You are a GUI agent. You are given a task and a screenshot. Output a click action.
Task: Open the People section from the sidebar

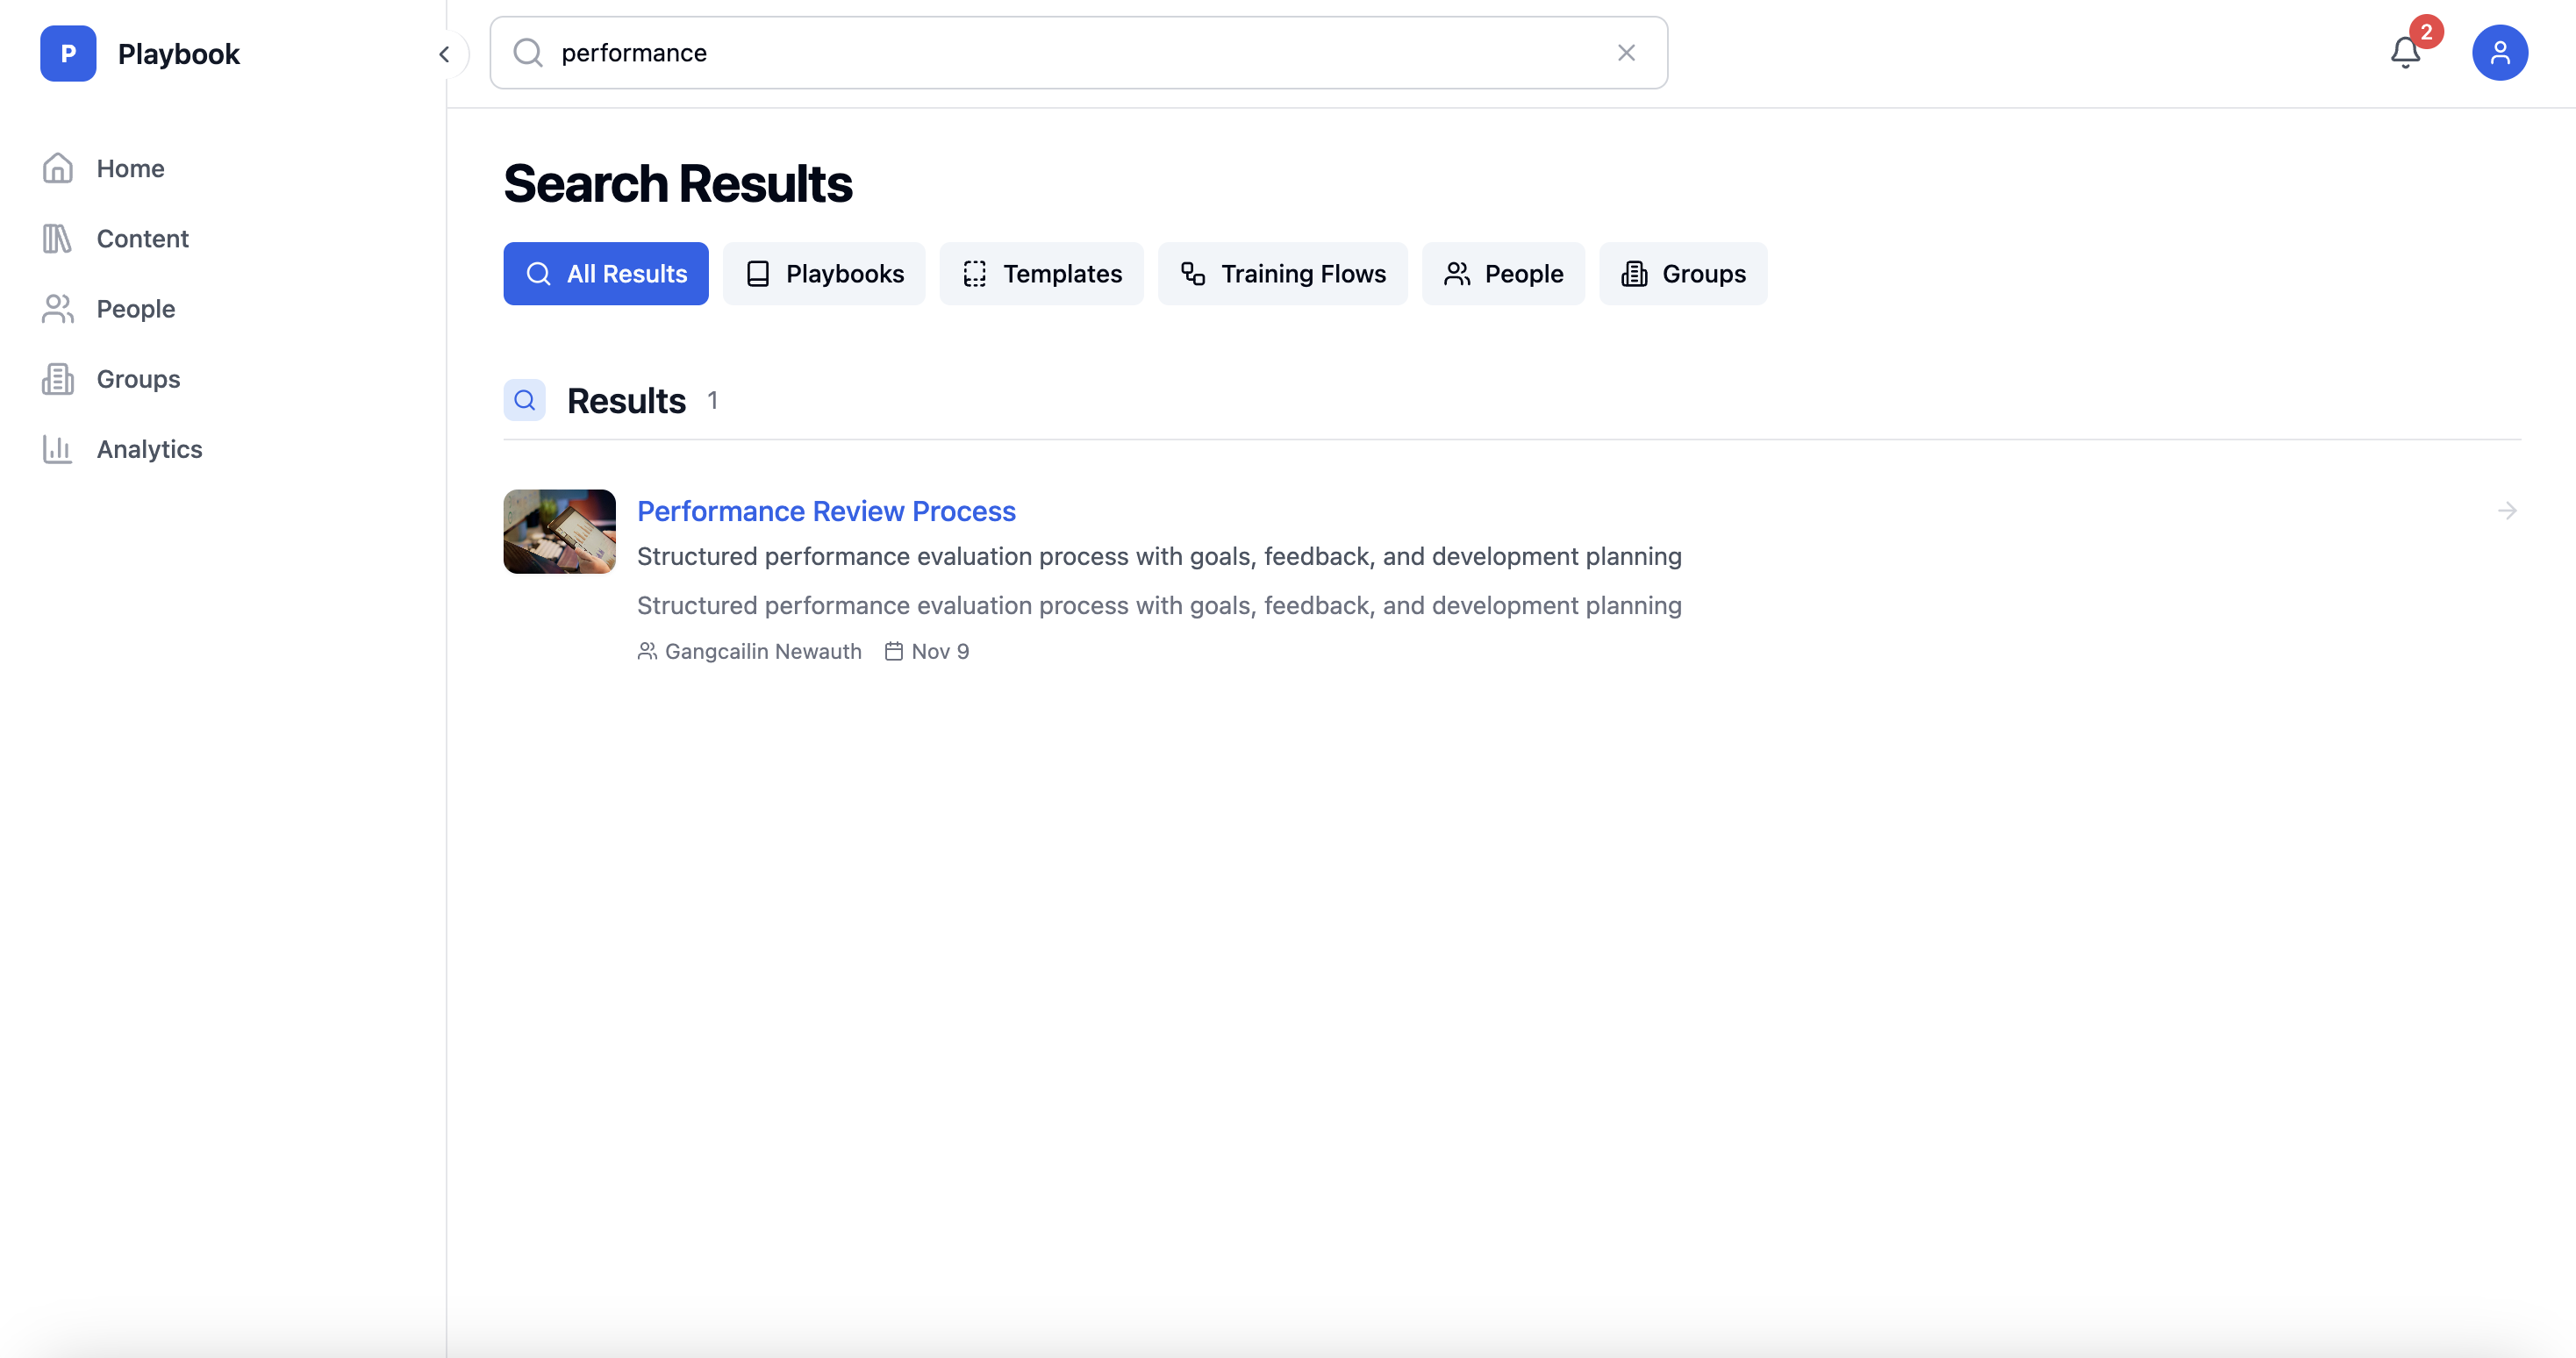click(x=135, y=309)
